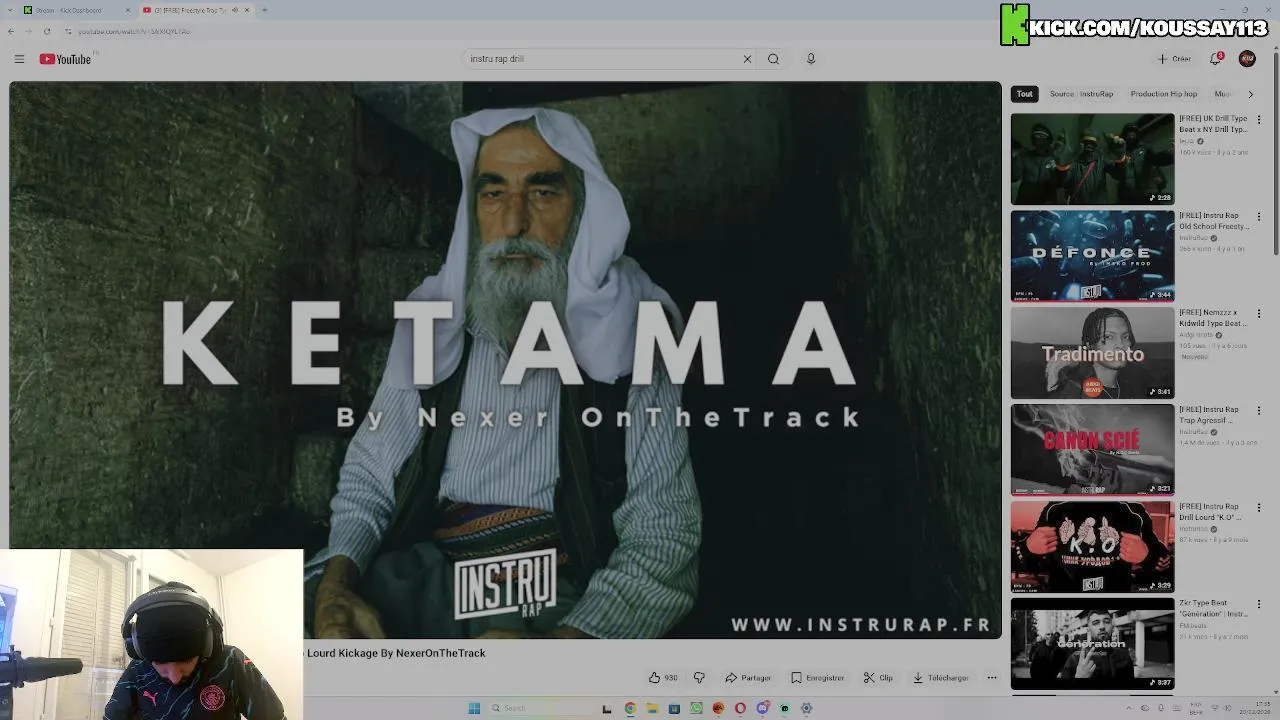
Task: Mute the YouTube tab via speaker icon
Action: coord(235,10)
